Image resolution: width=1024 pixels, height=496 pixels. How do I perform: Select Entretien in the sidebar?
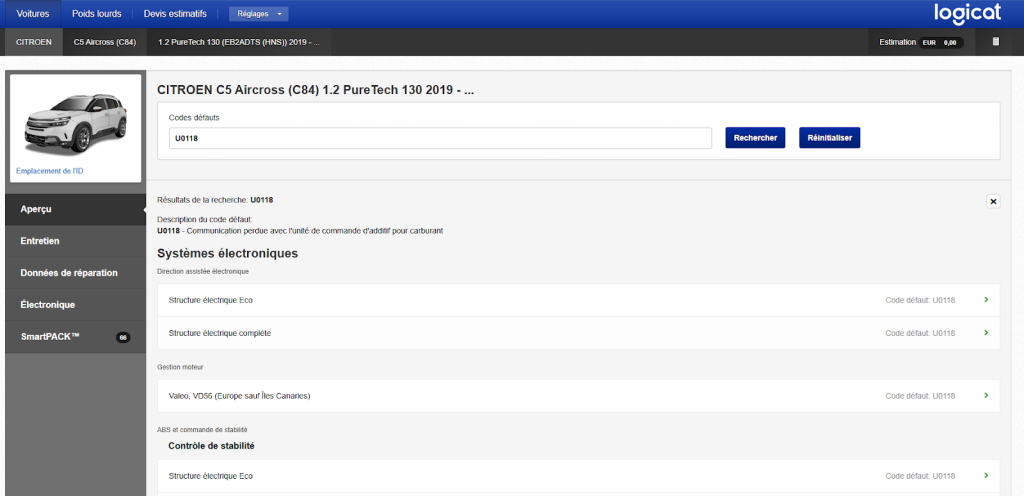pos(75,241)
